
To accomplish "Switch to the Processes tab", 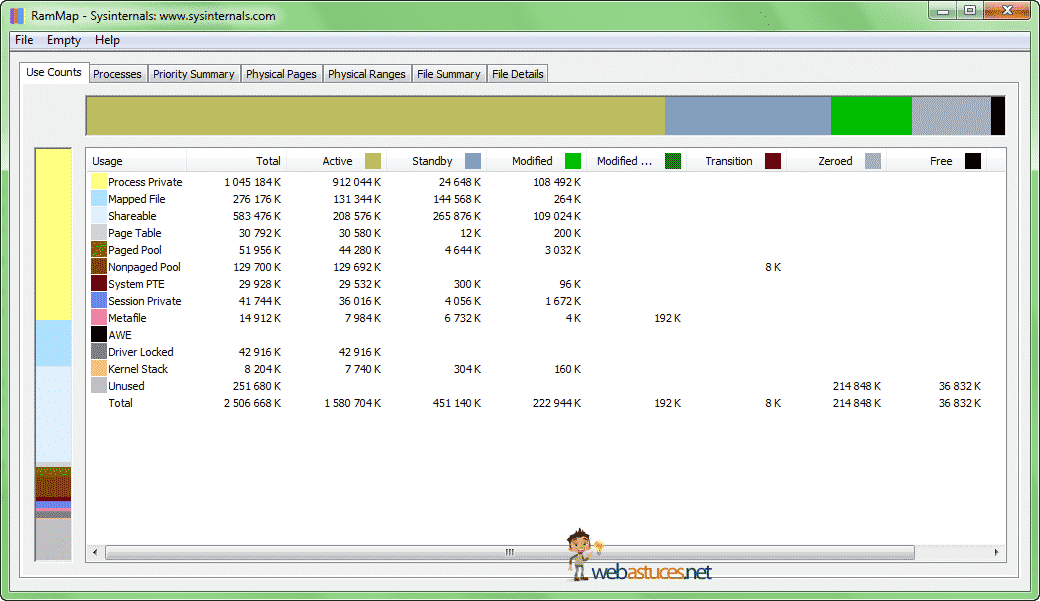I will pyautogui.click(x=117, y=74).
